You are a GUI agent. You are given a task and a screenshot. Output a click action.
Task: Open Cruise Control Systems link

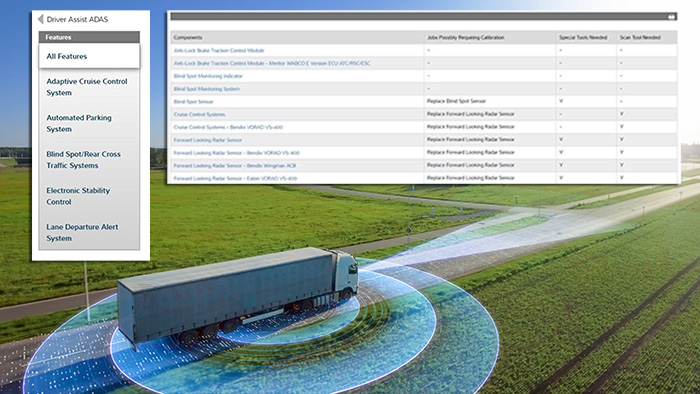(x=200, y=115)
